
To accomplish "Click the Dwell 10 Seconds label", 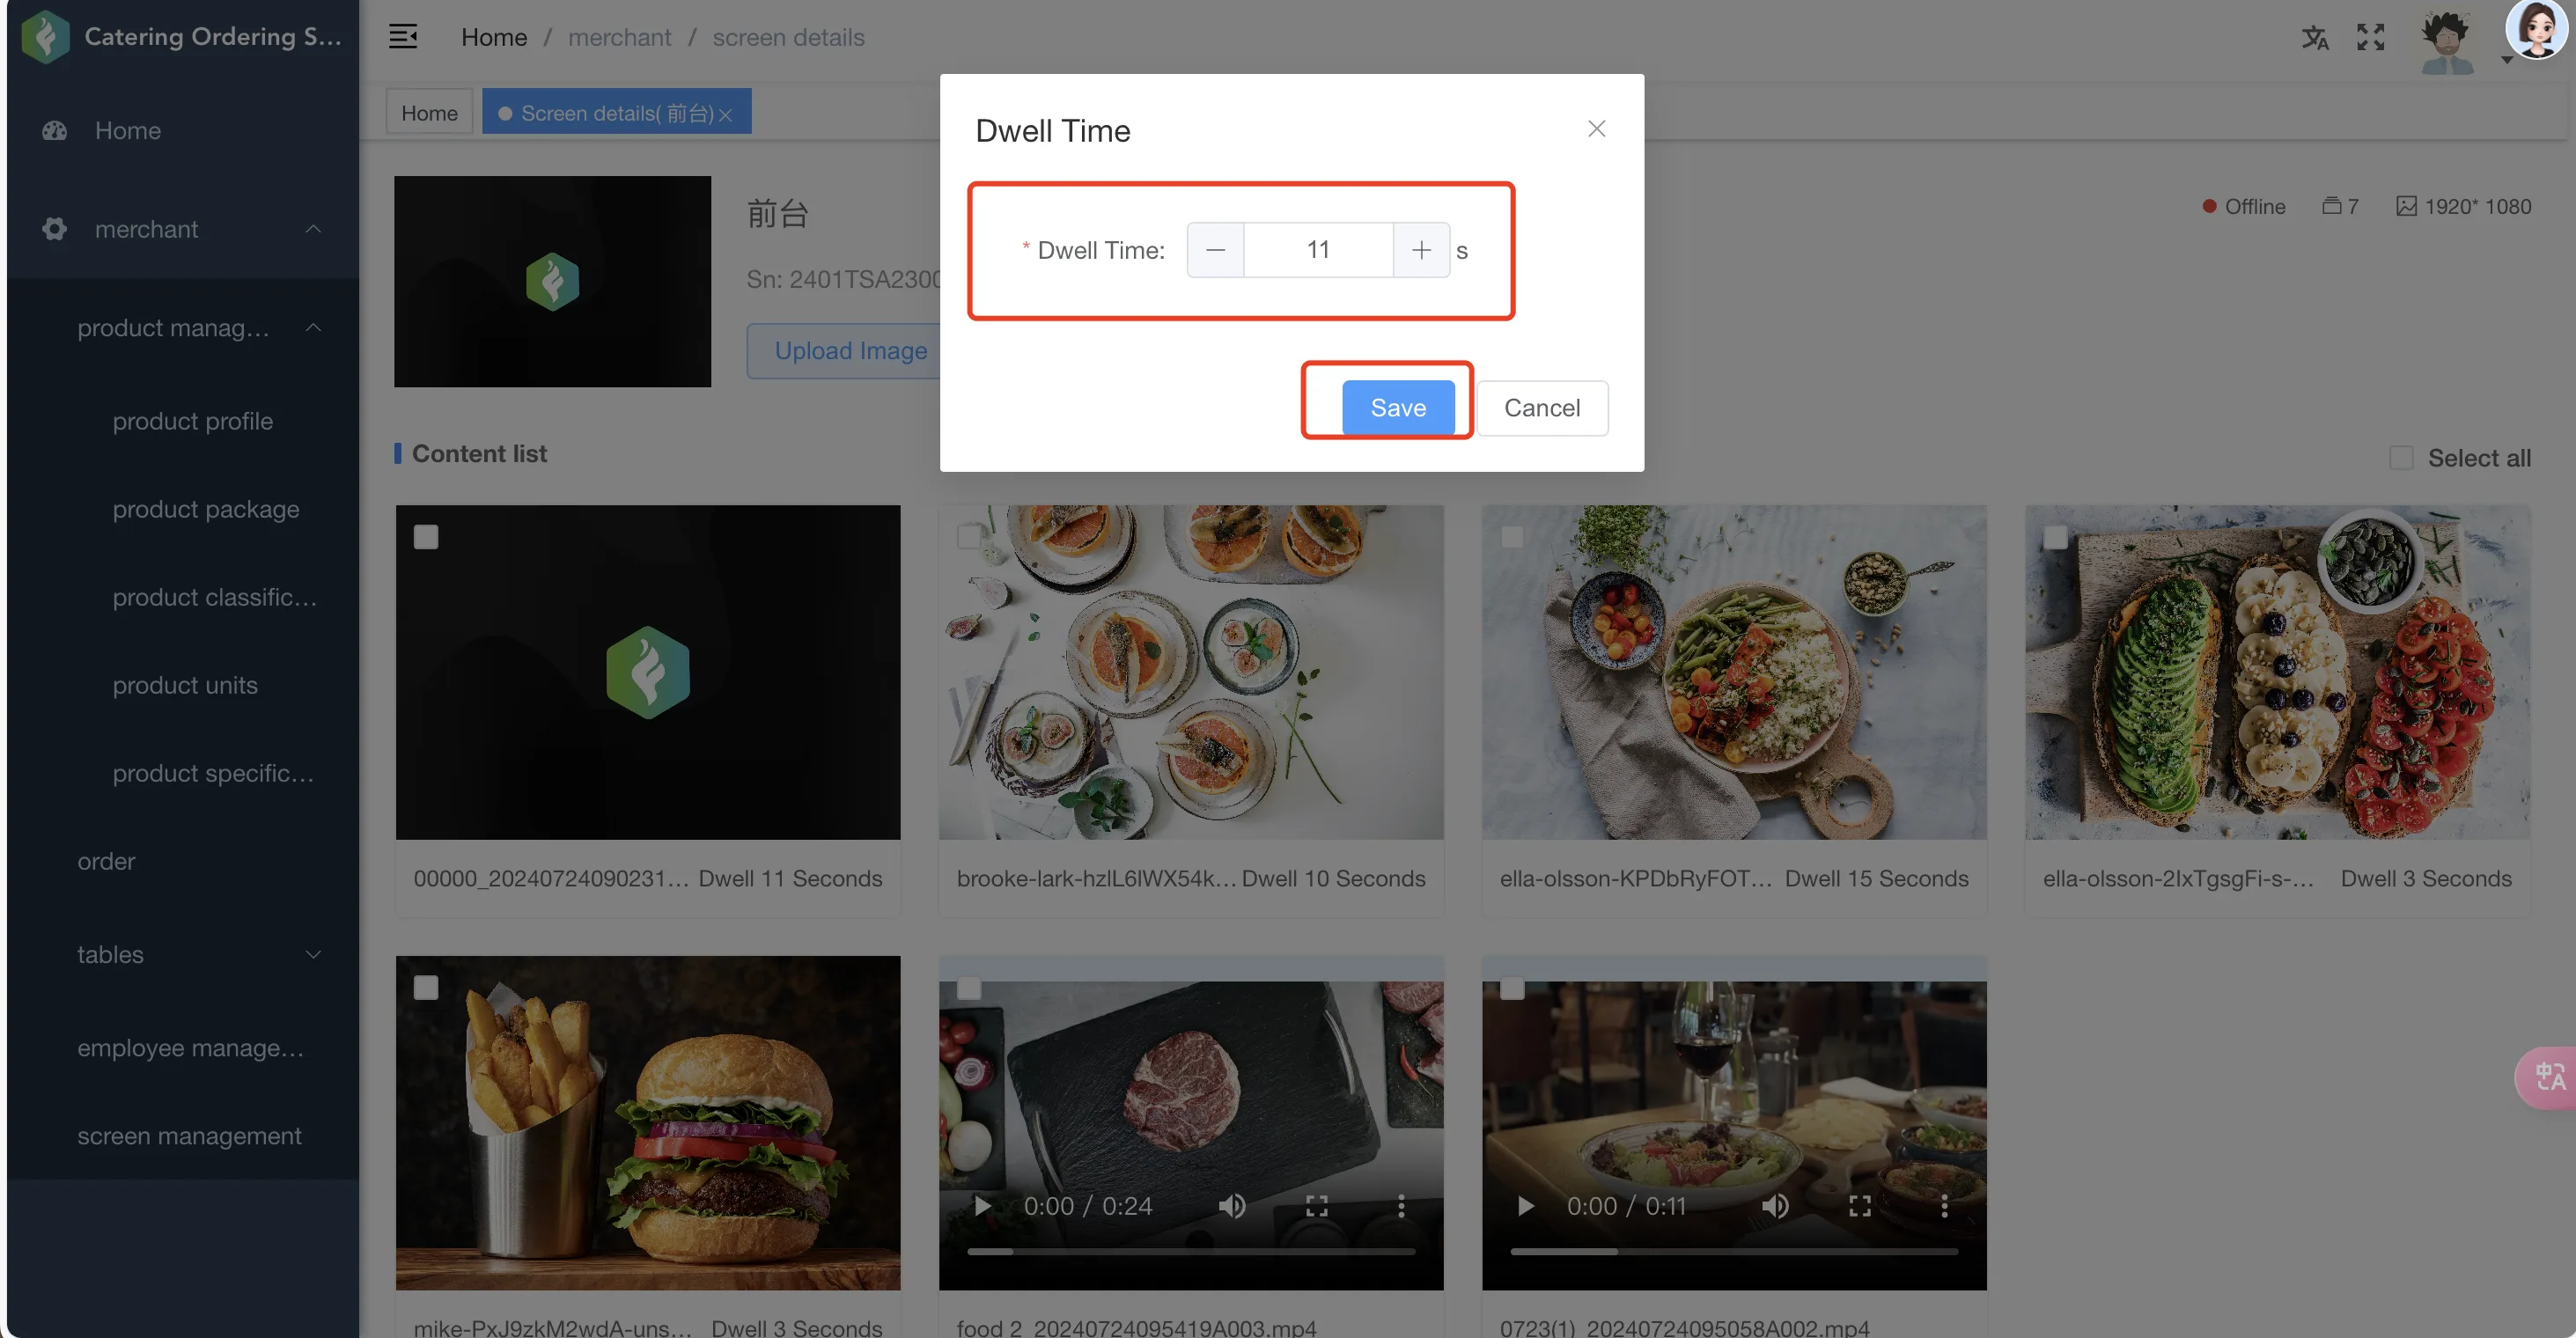I will (1333, 878).
